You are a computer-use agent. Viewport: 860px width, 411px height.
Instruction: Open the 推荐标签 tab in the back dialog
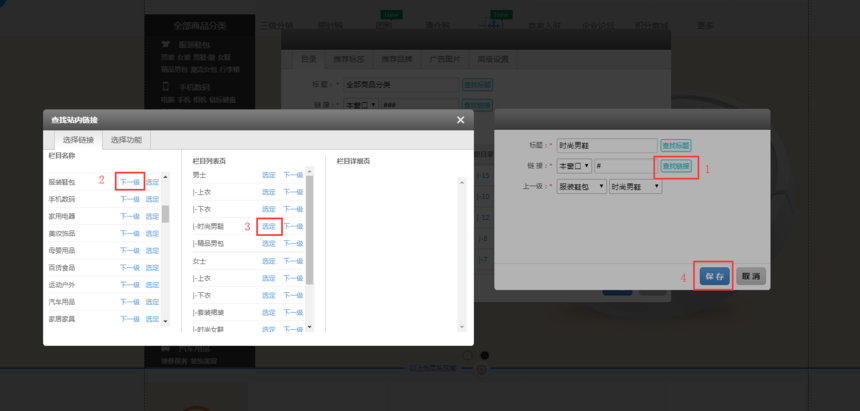click(x=349, y=59)
